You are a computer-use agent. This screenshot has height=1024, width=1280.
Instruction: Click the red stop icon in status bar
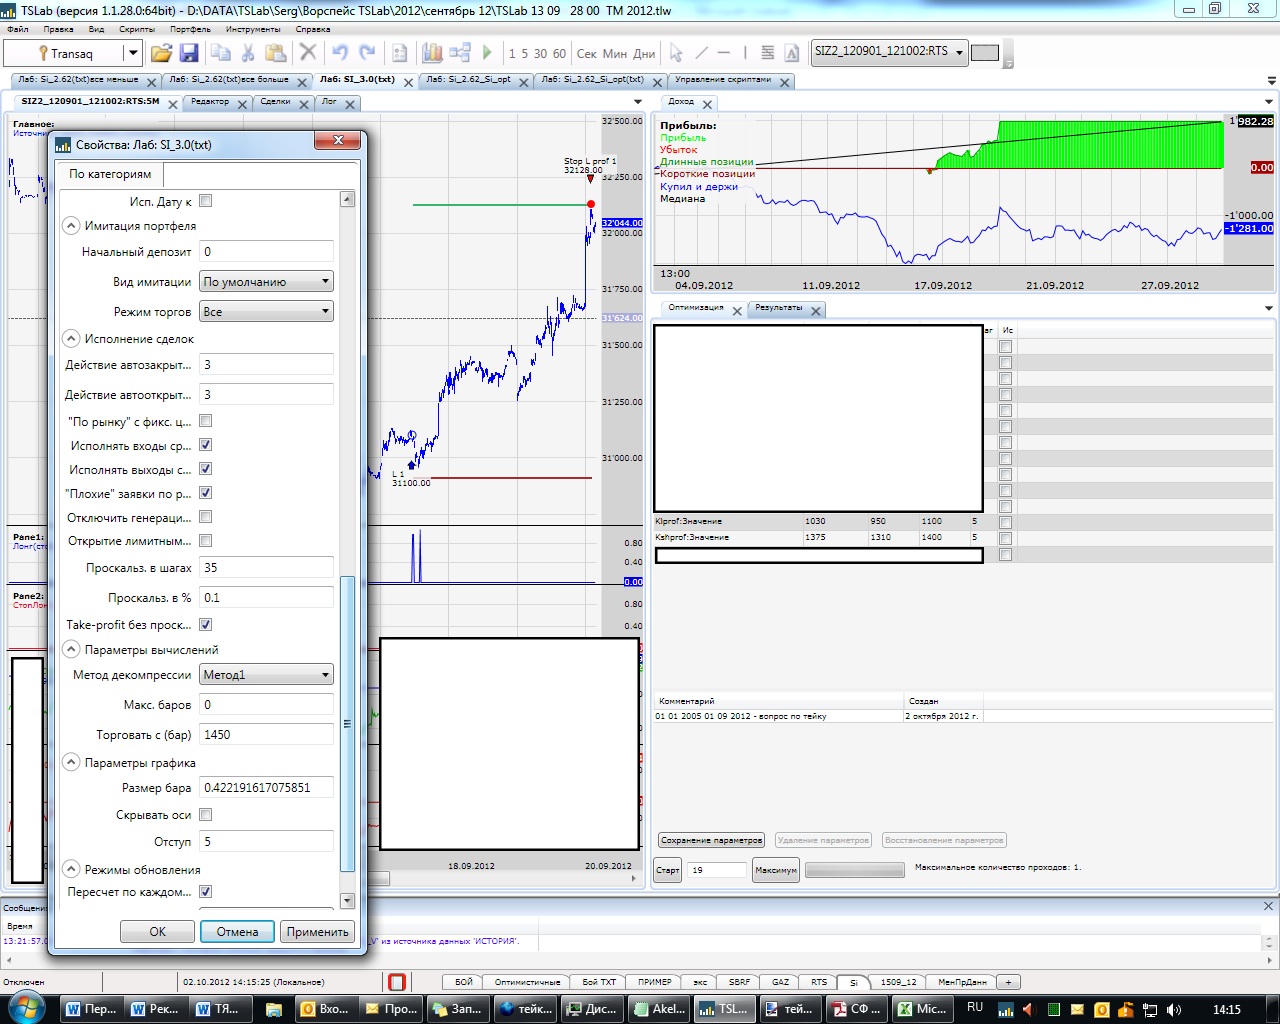pos(397,982)
